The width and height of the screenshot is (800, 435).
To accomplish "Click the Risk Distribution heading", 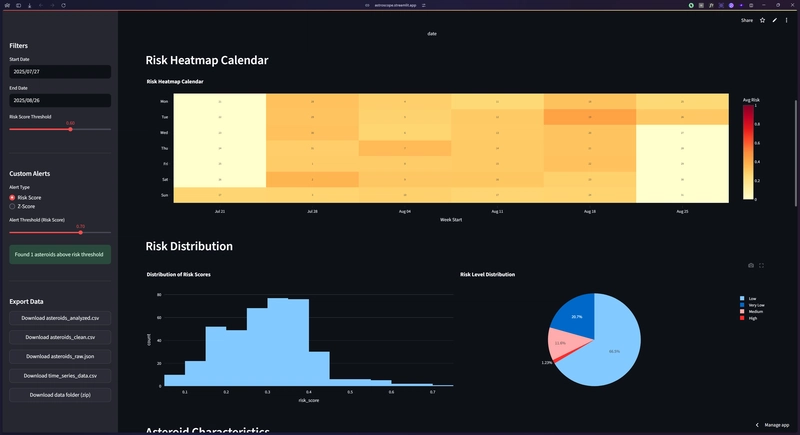I will (189, 246).
